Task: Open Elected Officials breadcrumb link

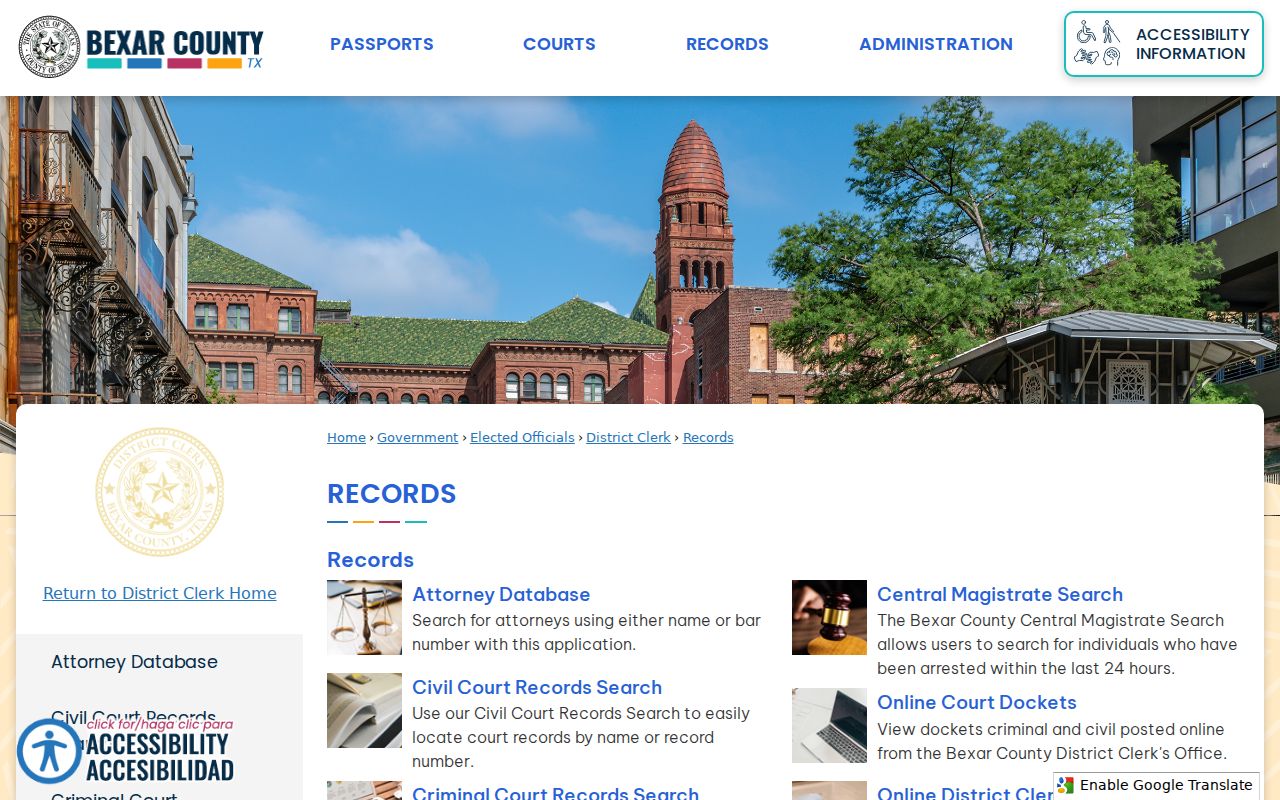Action: coord(522,437)
